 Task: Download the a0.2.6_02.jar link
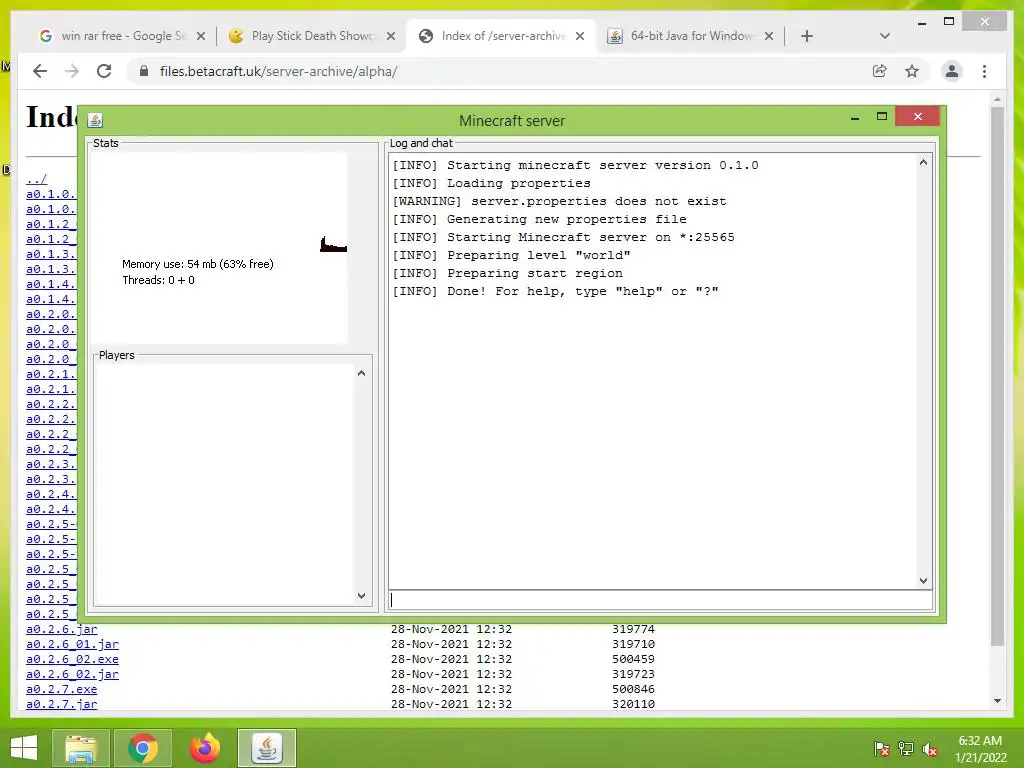point(72,675)
